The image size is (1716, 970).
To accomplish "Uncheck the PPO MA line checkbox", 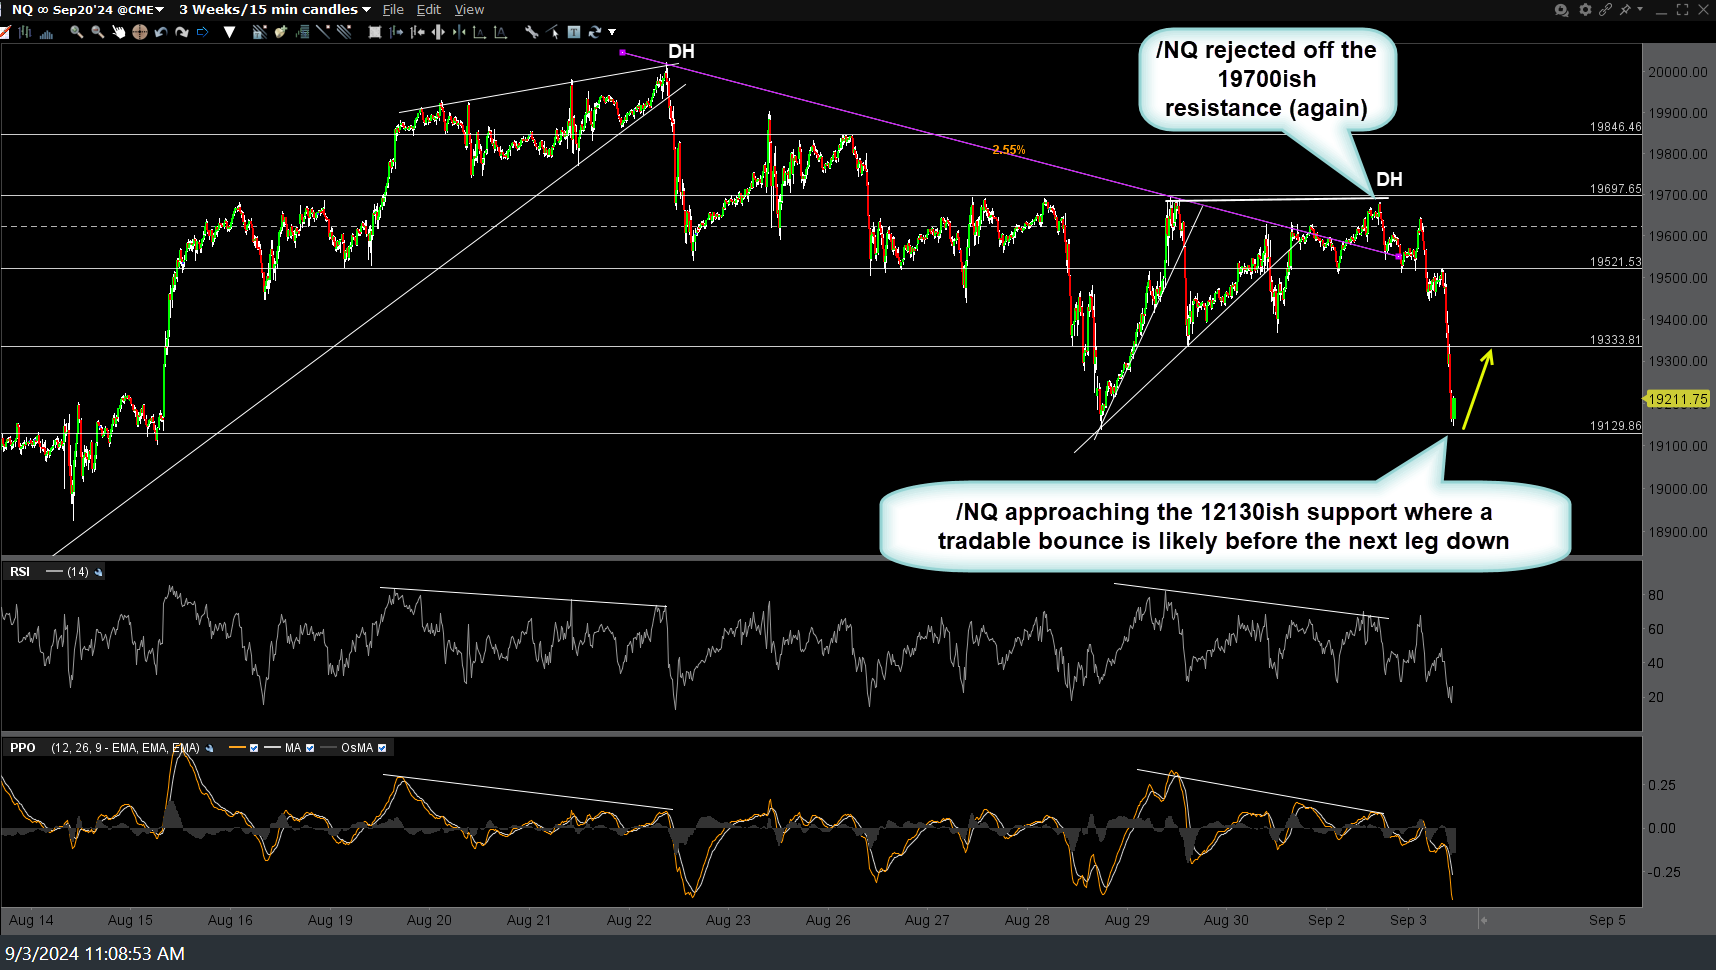I will 310,748.
